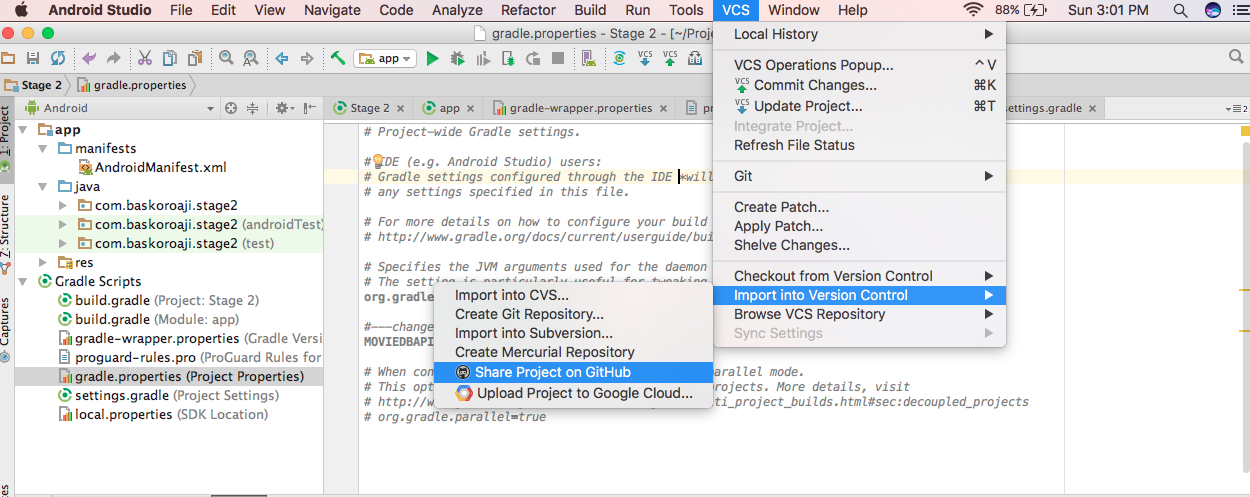Select Share Project on GitHub
This screenshot has height=497, width=1250.
(x=573, y=372)
